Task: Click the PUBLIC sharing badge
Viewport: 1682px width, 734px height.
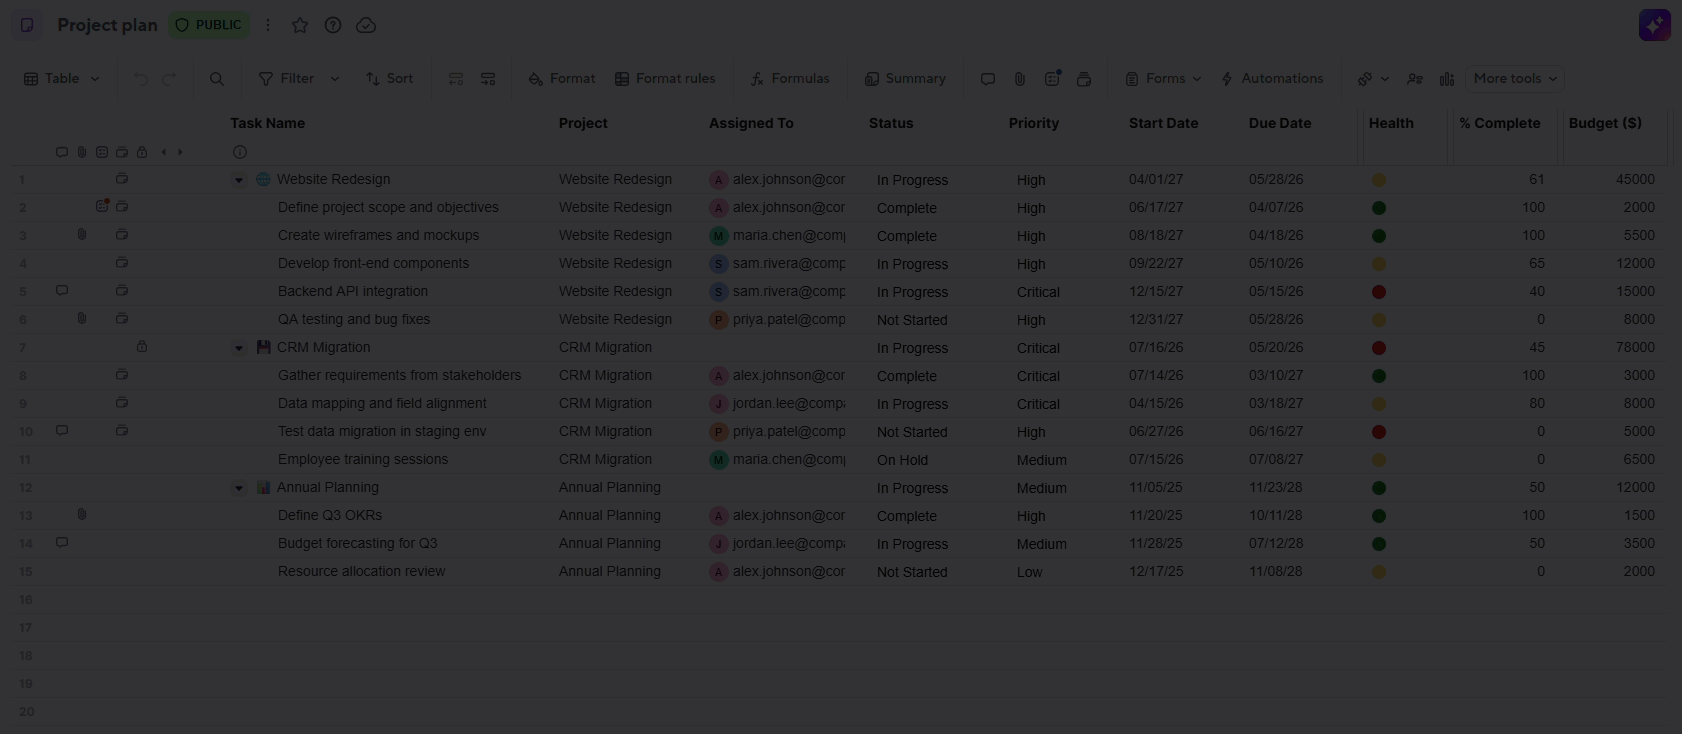Action: tap(208, 25)
